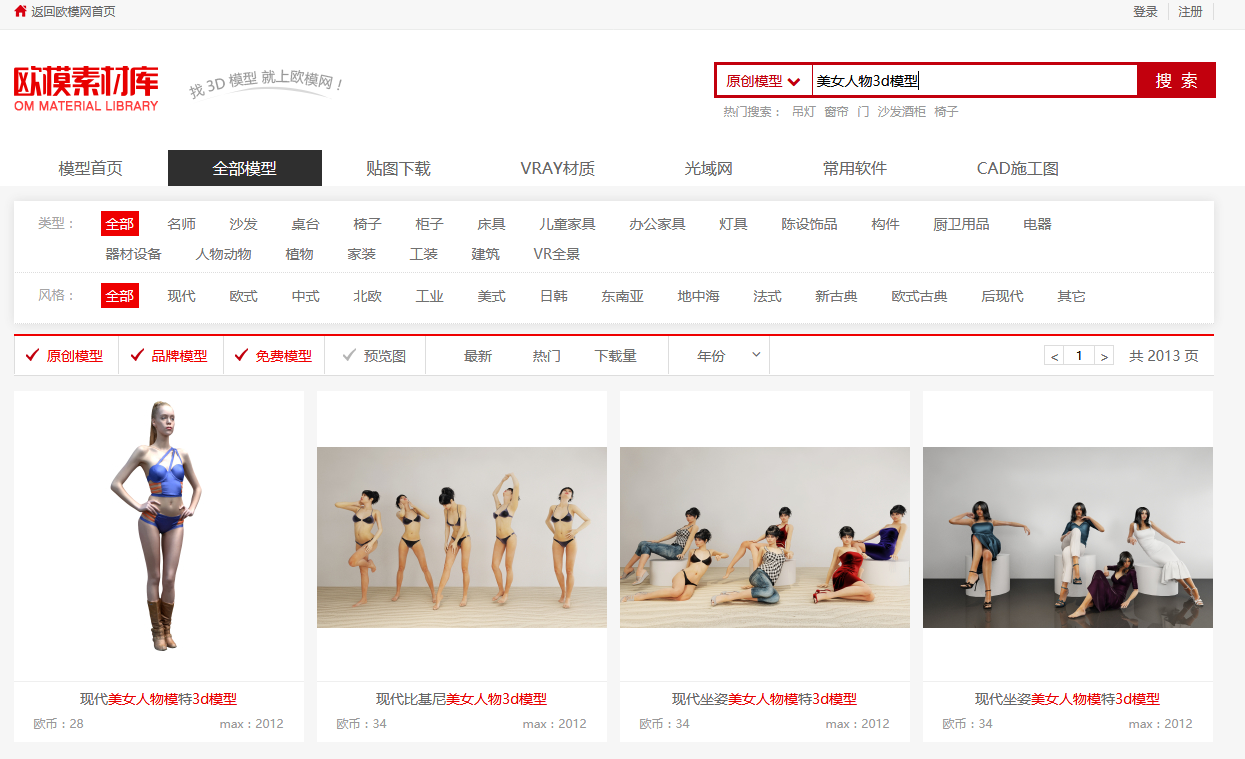Open the VRAY材质 tab
This screenshot has height=759, width=1245.
pyautogui.click(x=557, y=168)
